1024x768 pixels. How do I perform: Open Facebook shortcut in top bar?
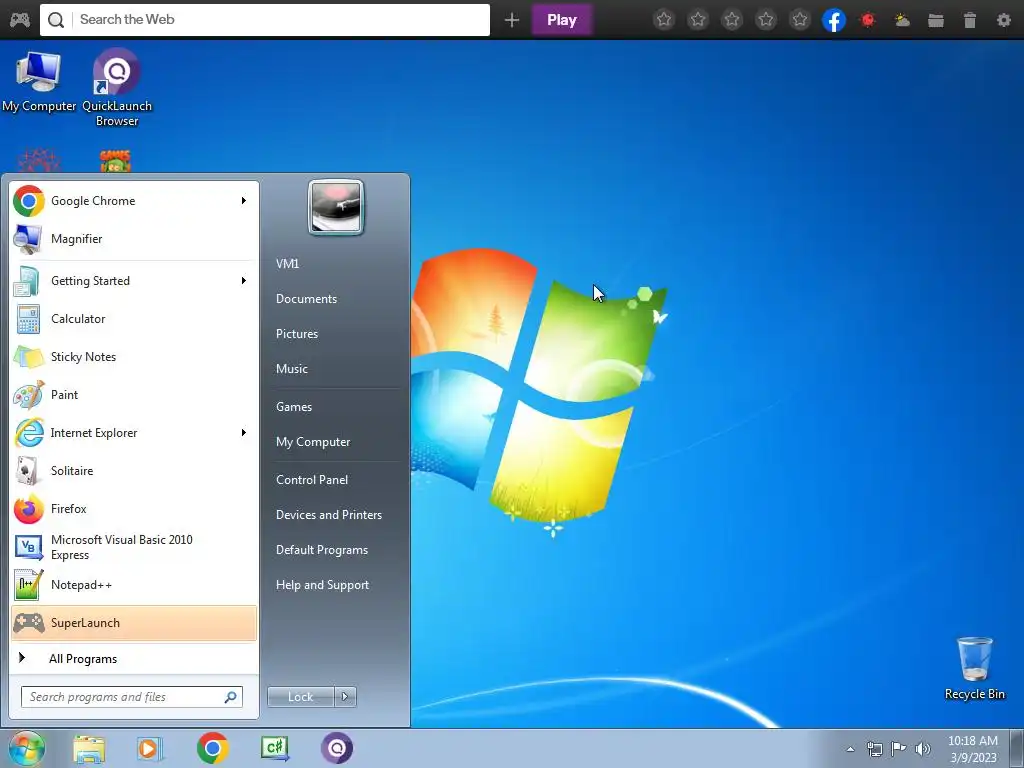click(834, 20)
